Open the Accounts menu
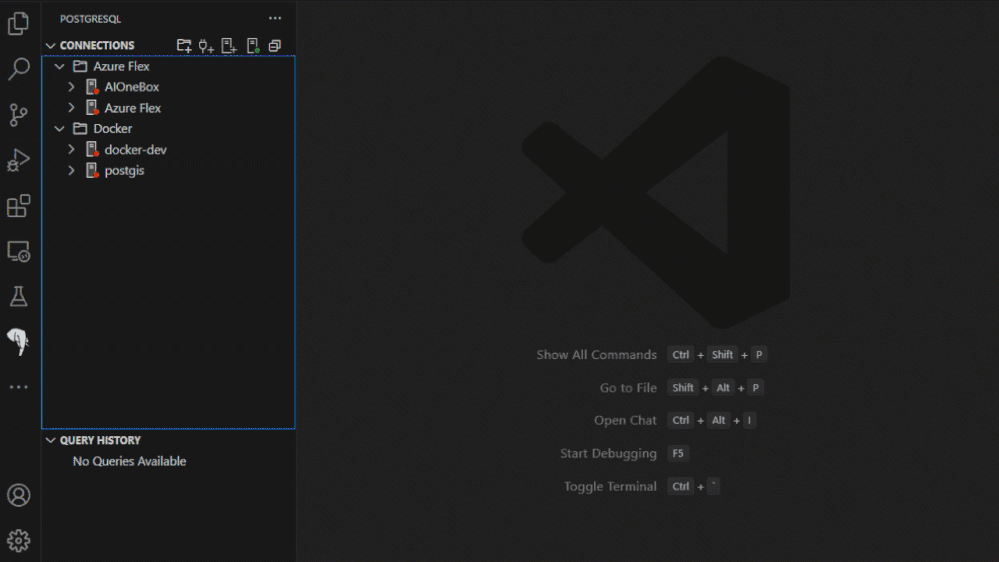Image resolution: width=999 pixels, height=562 pixels. click(x=18, y=495)
